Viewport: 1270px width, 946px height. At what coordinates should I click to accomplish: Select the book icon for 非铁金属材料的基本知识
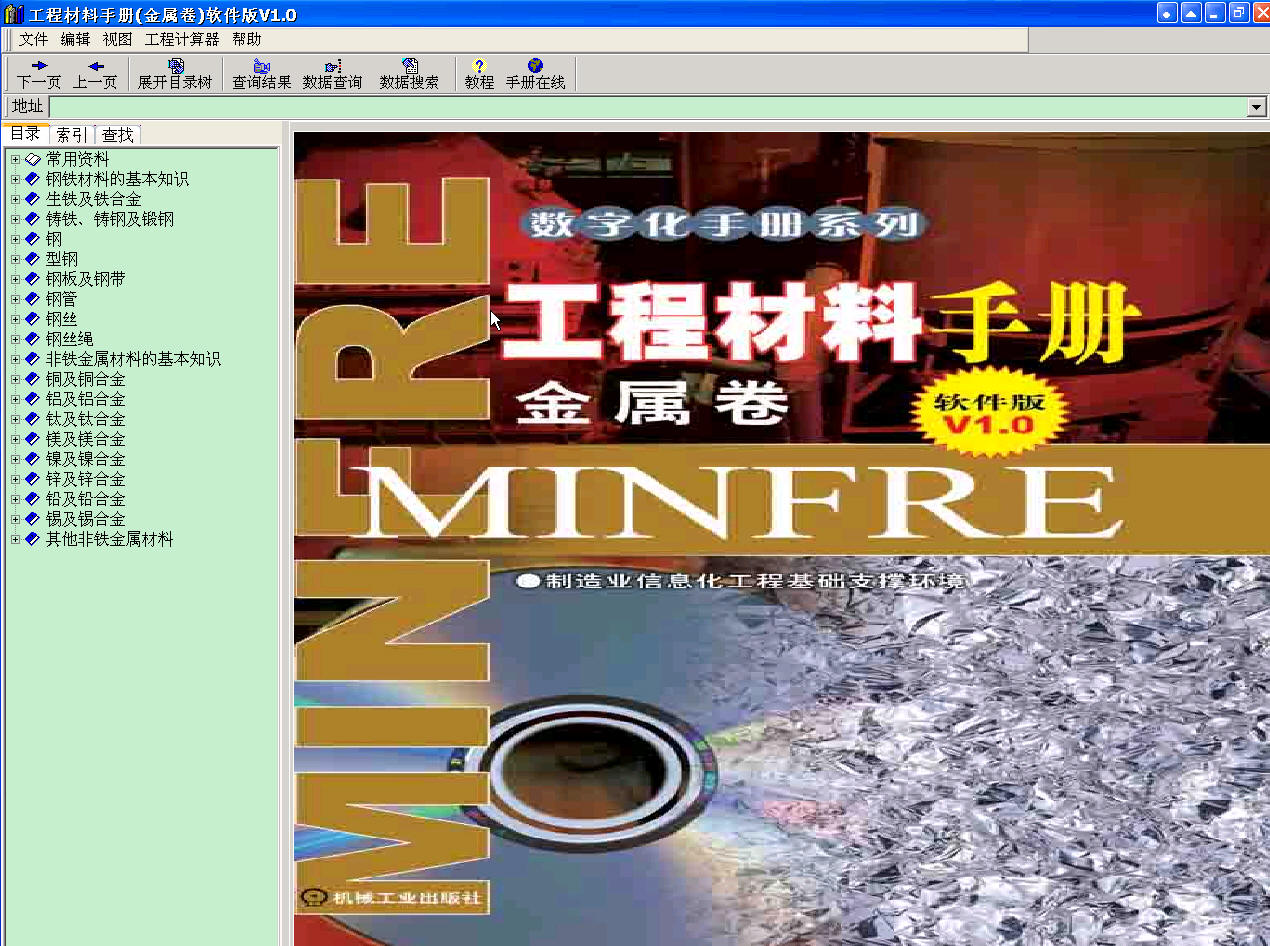(32, 359)
